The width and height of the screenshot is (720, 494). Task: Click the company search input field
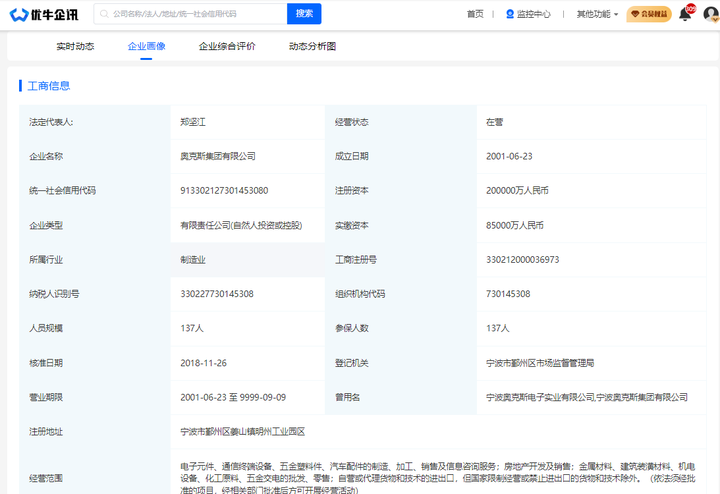[x=191, y=14]
